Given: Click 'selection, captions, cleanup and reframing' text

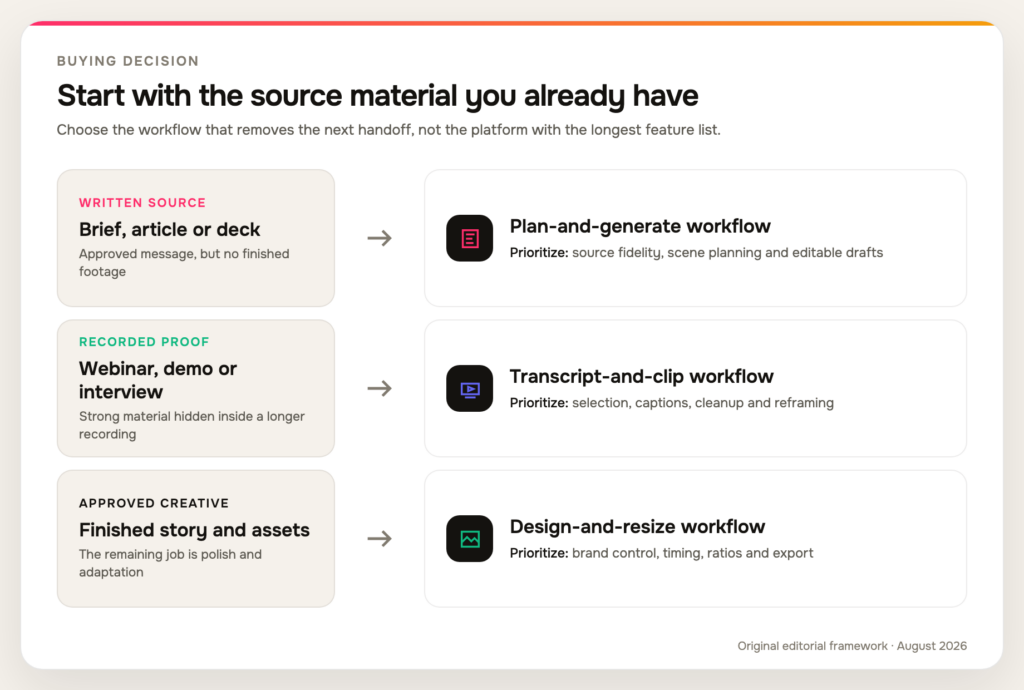Looking at the screenshot, I should pos(703,403).
